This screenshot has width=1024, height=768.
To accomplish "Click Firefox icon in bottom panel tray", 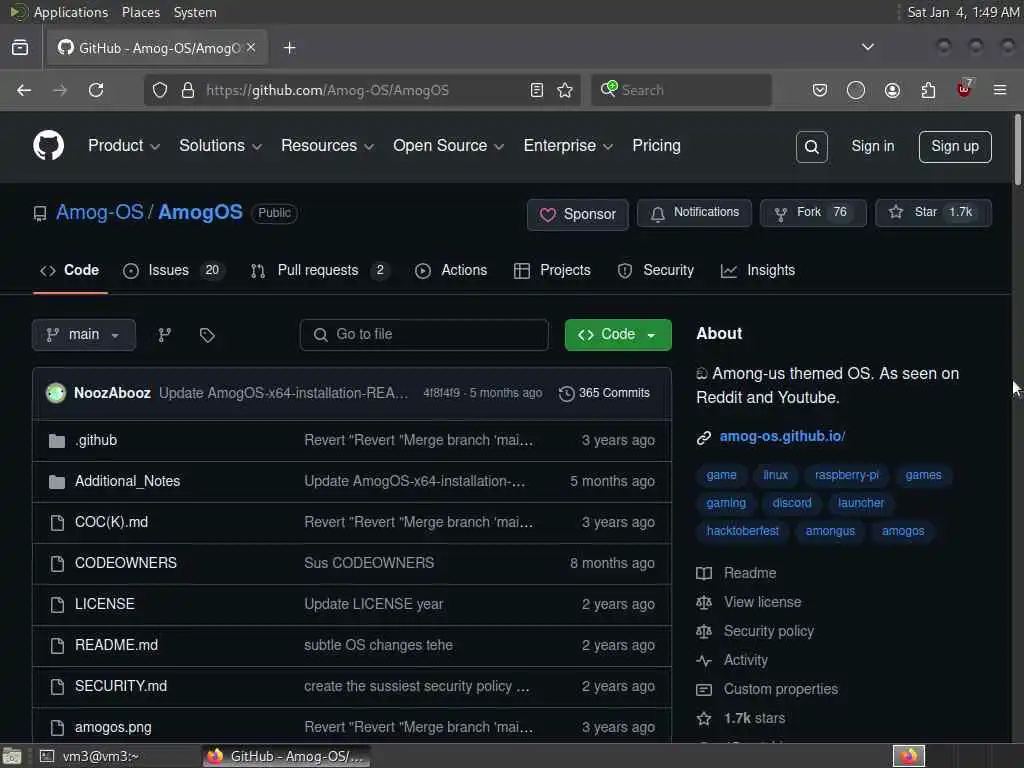I will (x=909, y=756).
